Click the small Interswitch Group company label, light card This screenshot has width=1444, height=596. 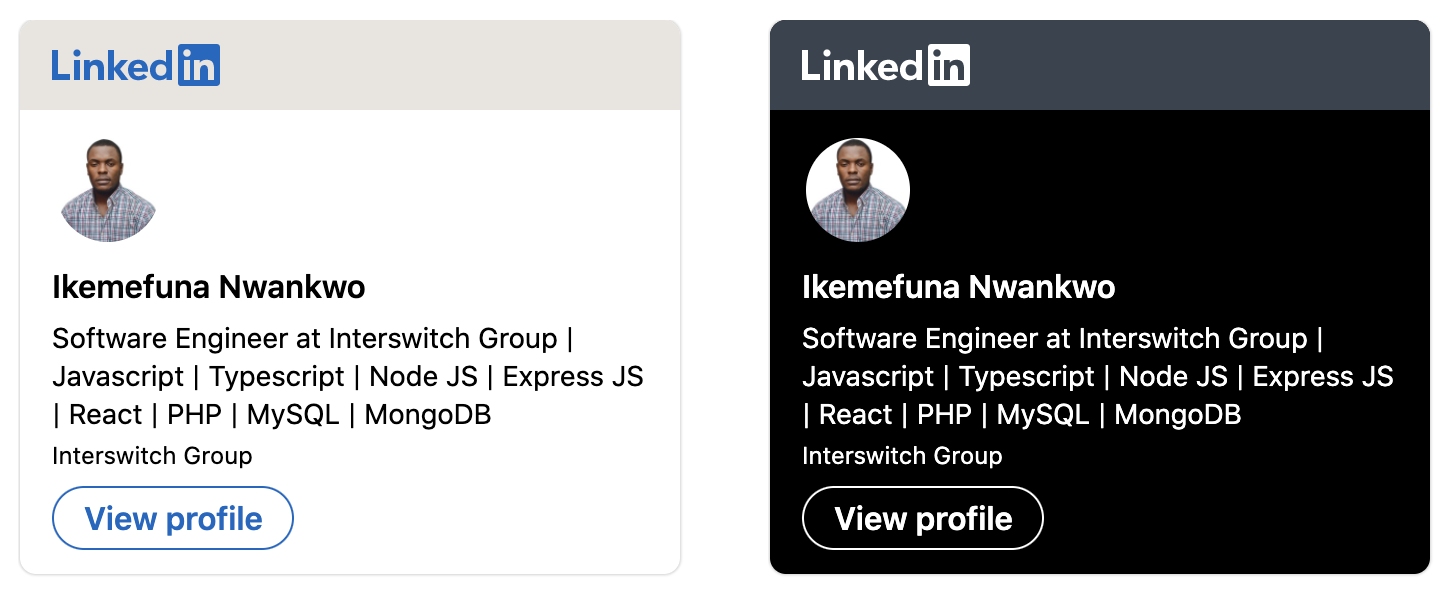click(152, 456)
